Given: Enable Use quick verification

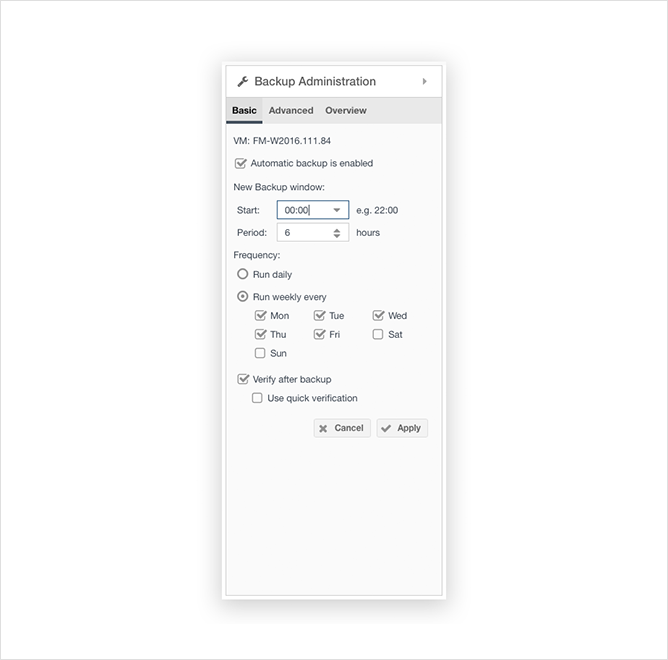Looking at the screenshot, I should click(x=257, y=398).
